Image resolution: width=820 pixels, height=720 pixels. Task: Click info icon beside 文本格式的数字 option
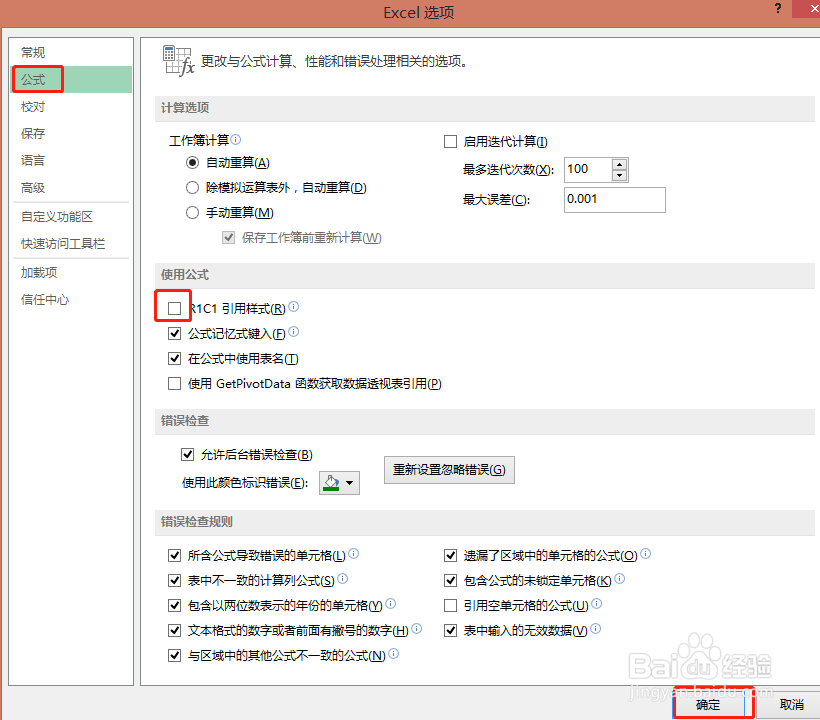tap(417, 628)
